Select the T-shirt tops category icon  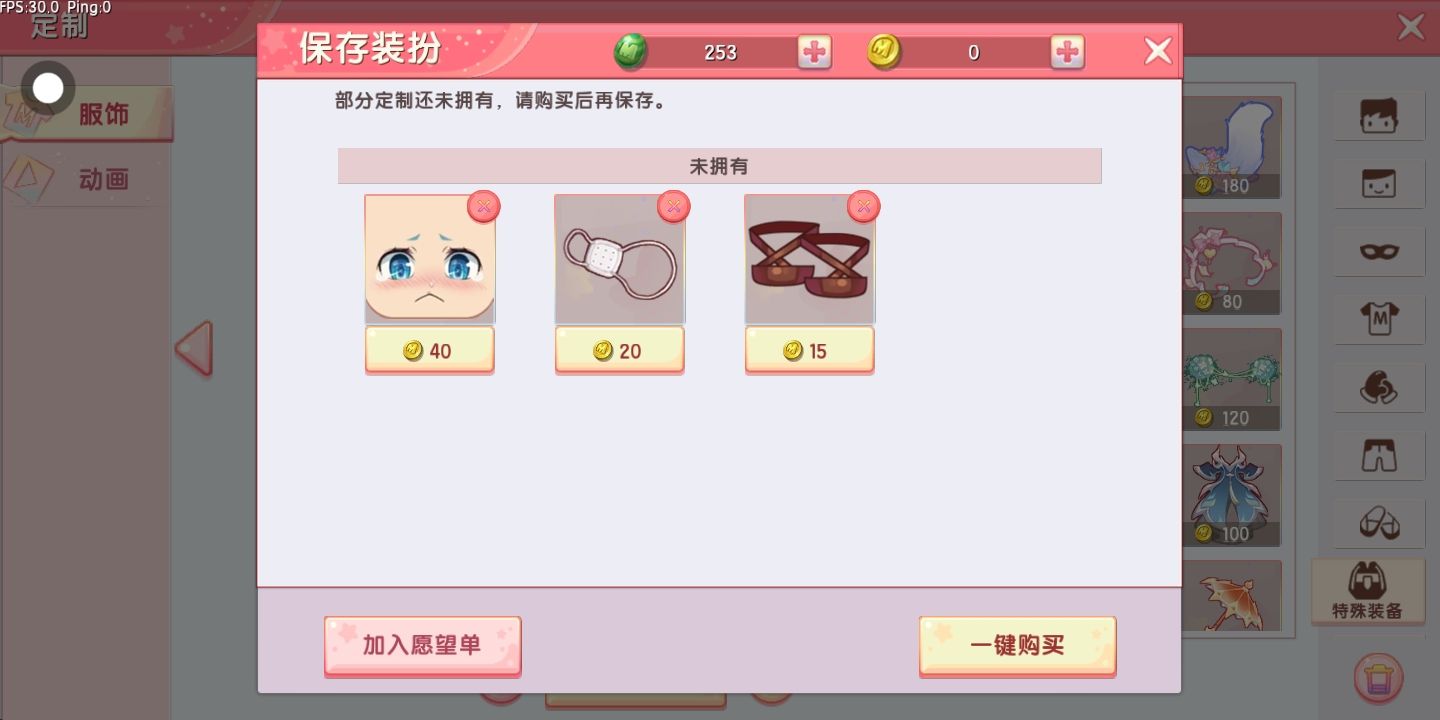(x=1379, y=319)
